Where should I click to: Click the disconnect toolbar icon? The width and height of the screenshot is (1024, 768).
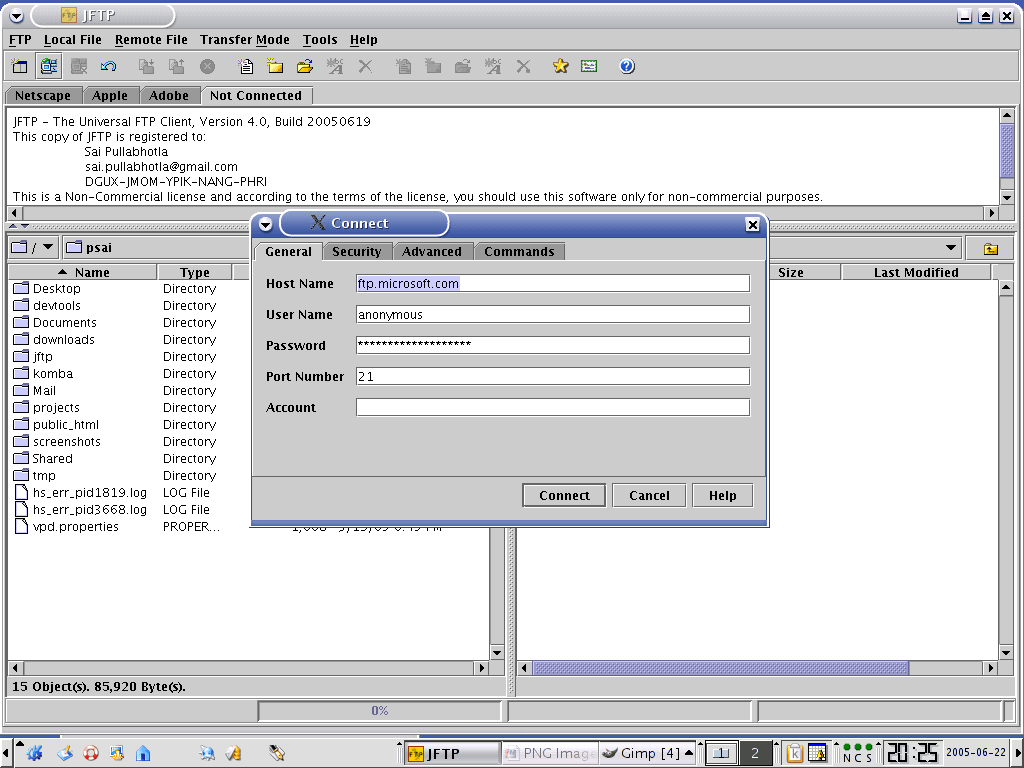pyautogui.click(x=79, y=66)
